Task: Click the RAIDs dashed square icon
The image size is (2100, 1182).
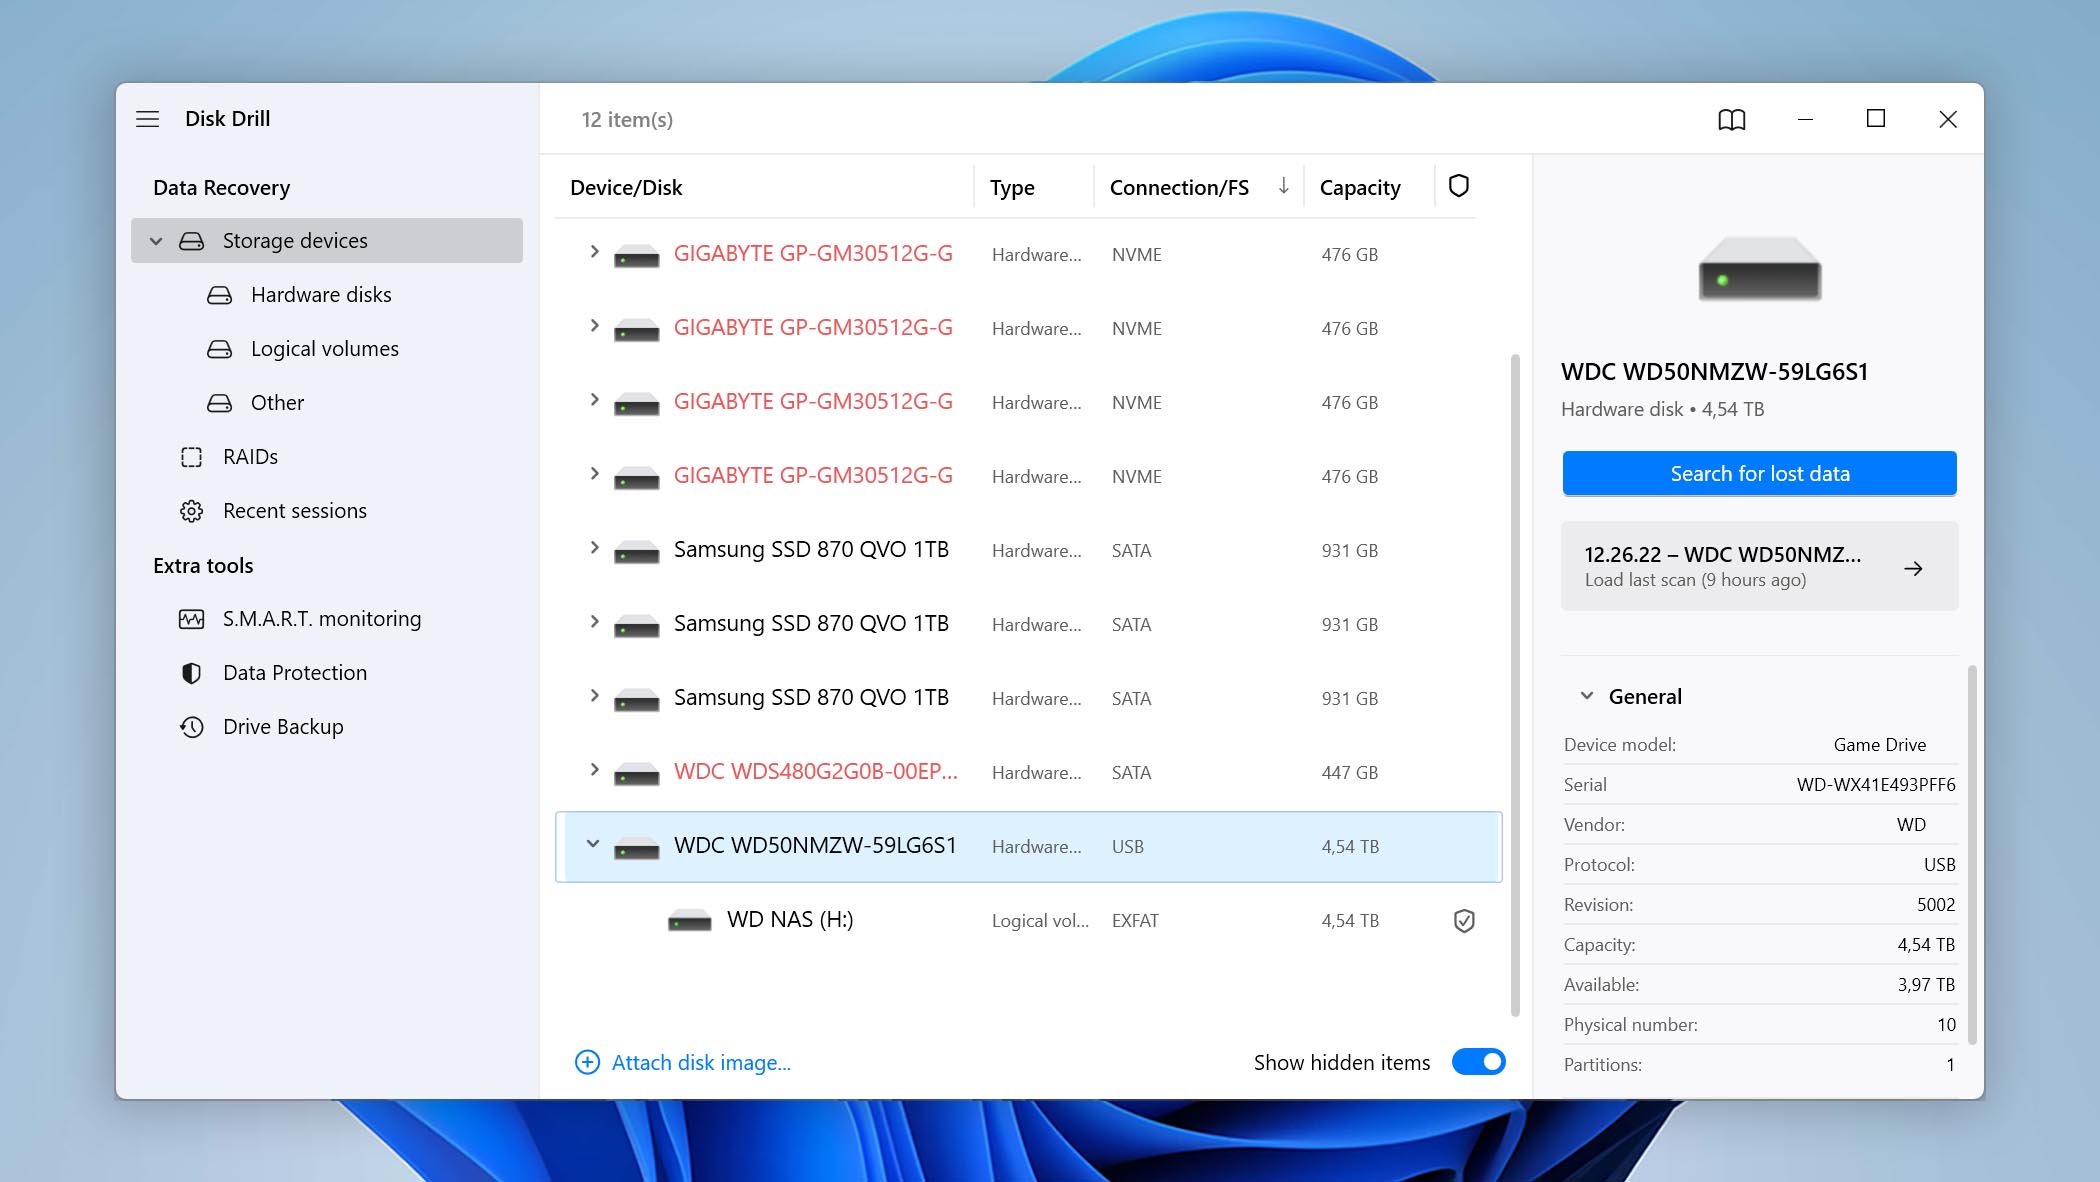Action: click(x=191, y=457)
